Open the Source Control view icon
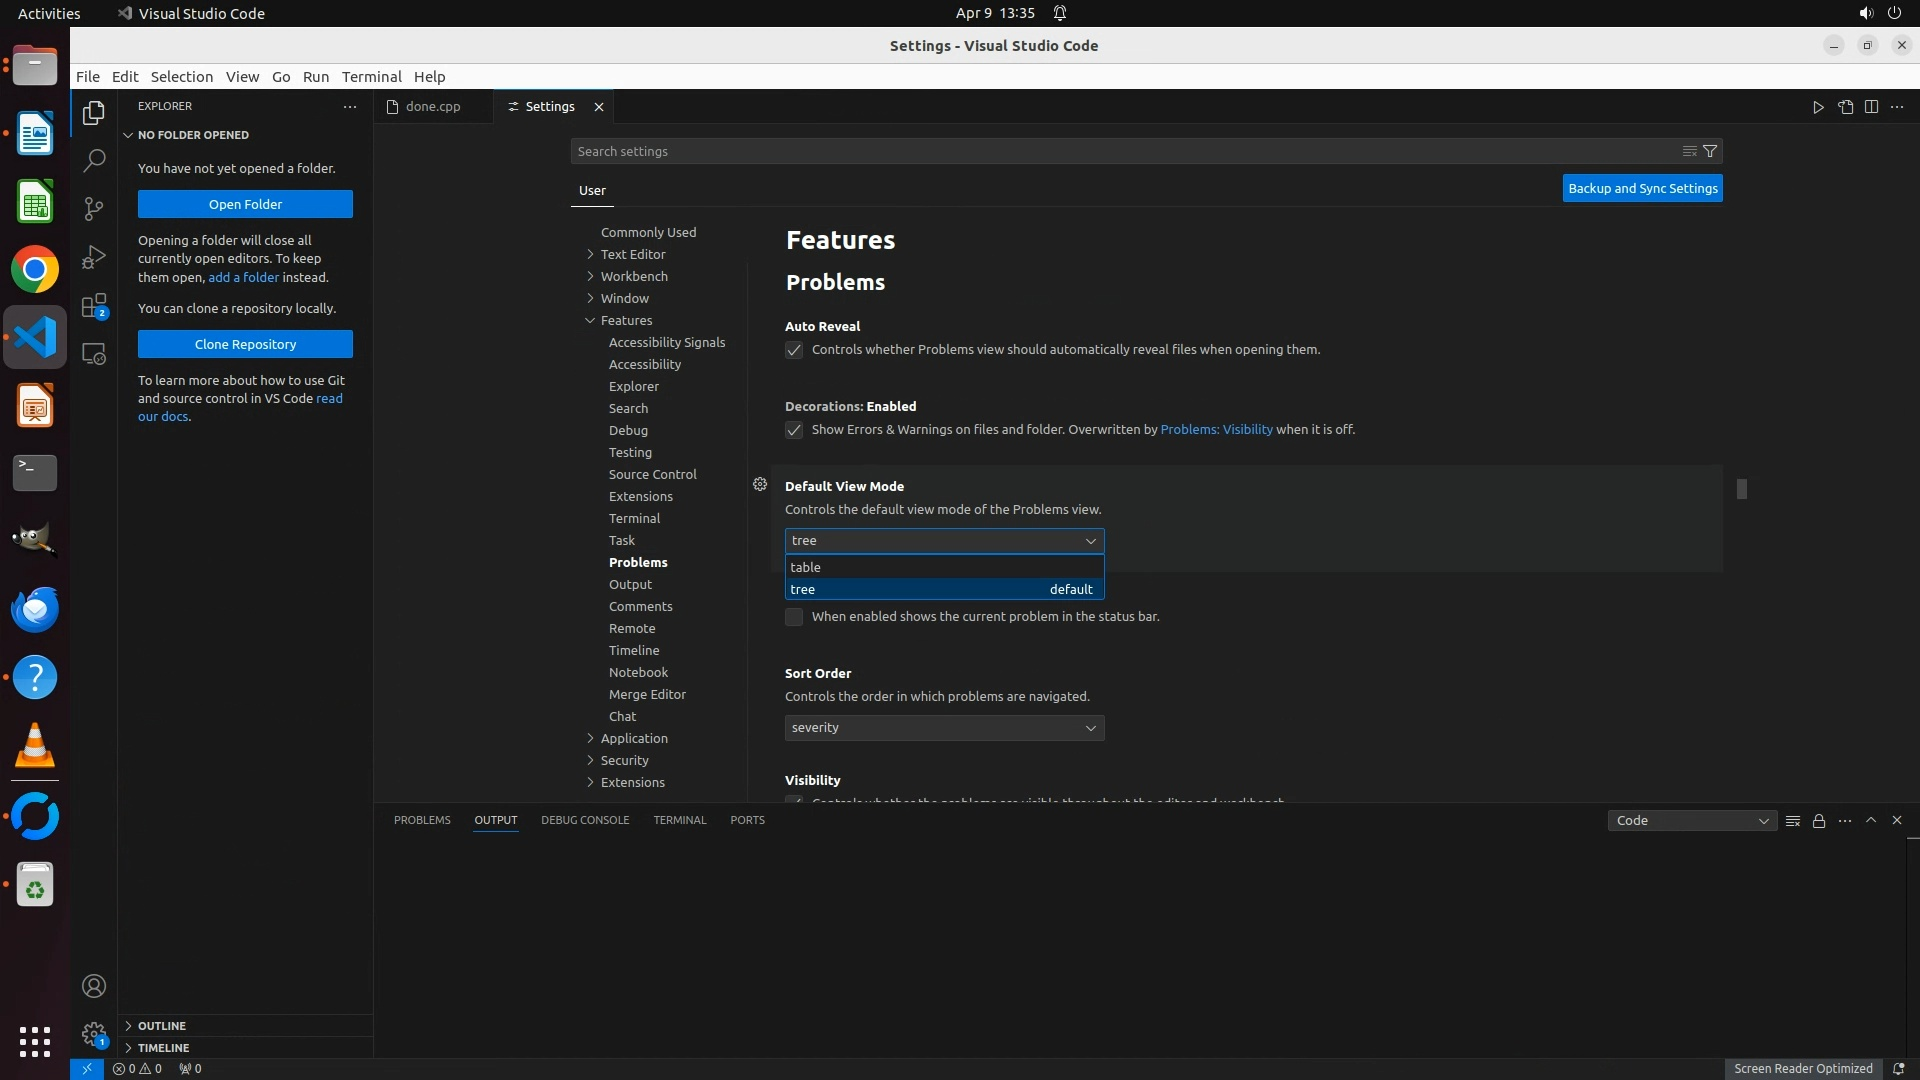 (93, 208)
